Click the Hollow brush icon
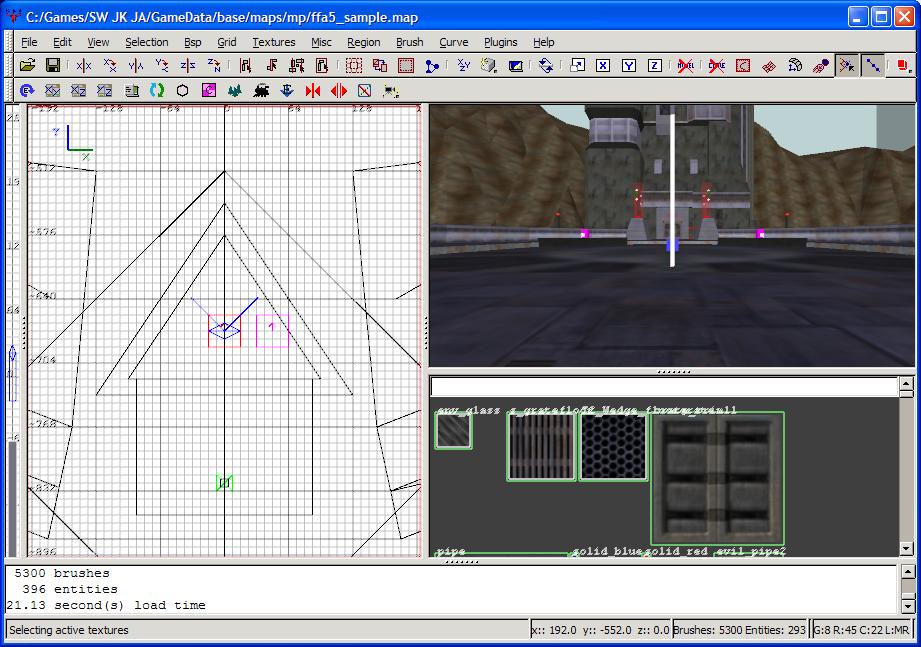Viewport: 921px width, 647px height. tap(406, 65)
